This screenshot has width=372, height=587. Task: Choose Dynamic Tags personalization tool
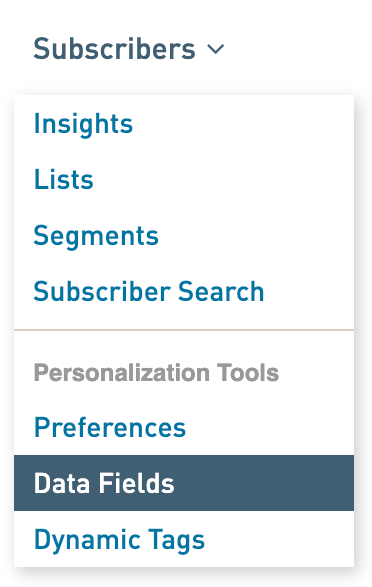119,540
